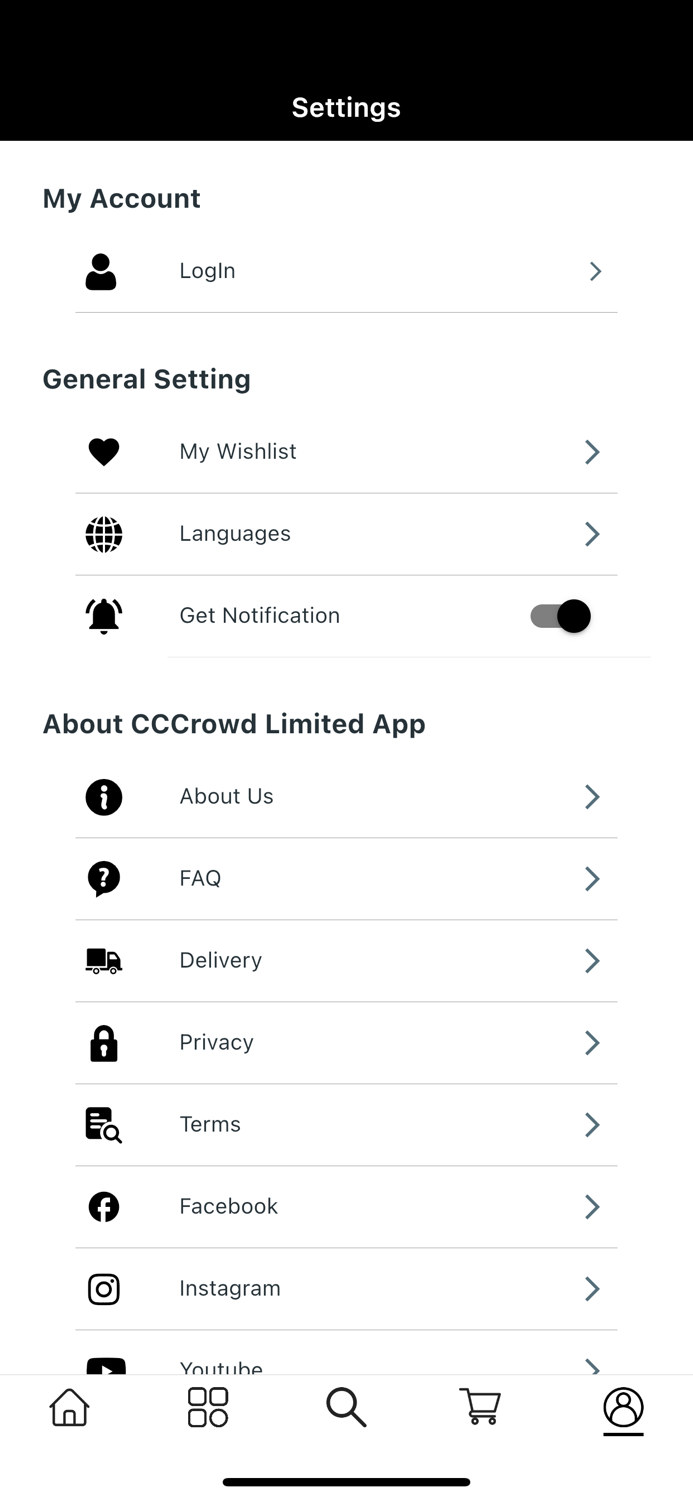View the Terms page
Screen dimensions: 693x1500
(209, 1125)
